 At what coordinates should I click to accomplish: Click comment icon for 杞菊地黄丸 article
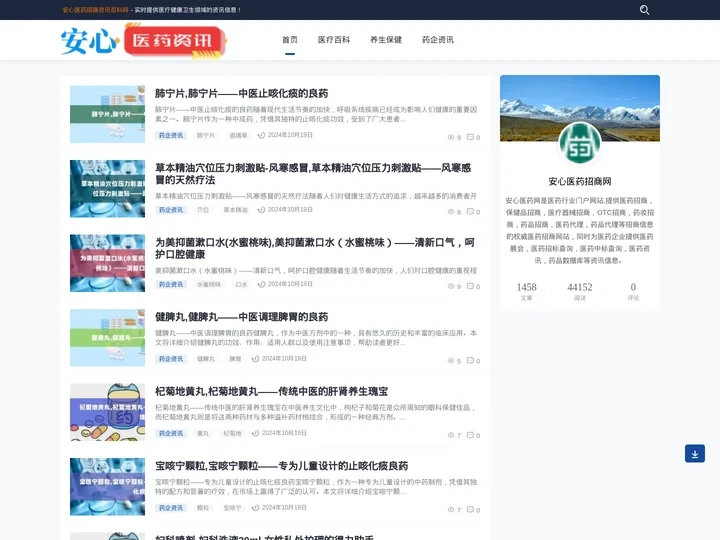click(x=470, y=434)
